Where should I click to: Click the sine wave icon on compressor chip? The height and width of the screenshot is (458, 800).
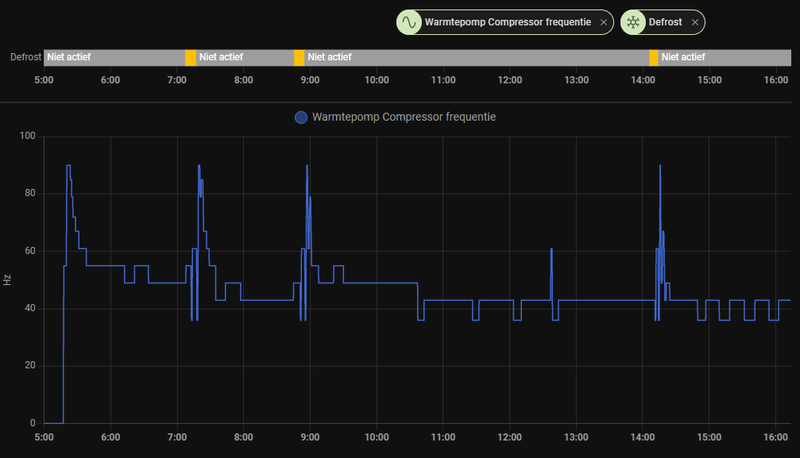(409, 22)
